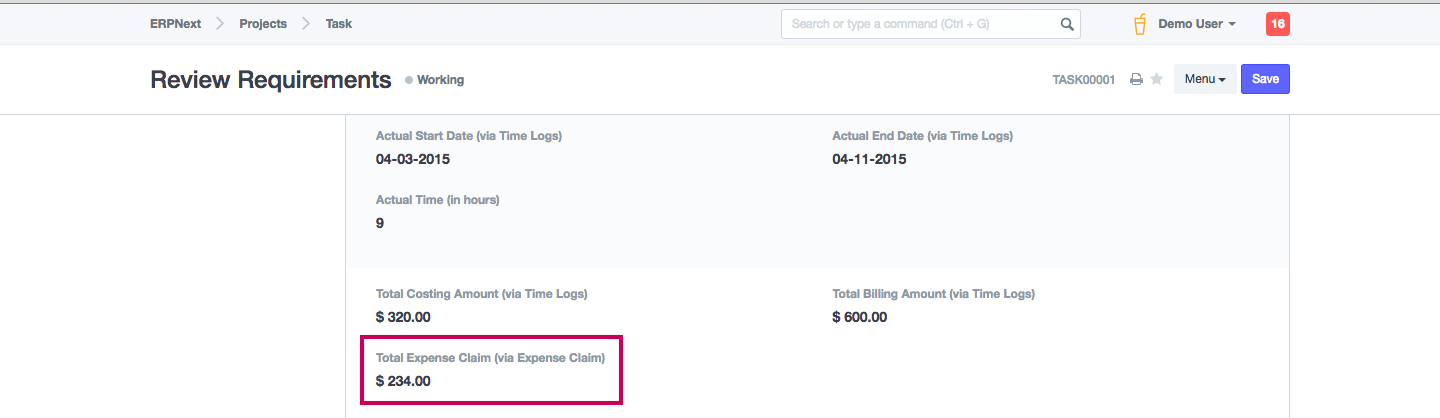Viewport: 1440px width, 418px height.
Task: Go to the ERPNext breadcrumb home
Action: [175, 24]
